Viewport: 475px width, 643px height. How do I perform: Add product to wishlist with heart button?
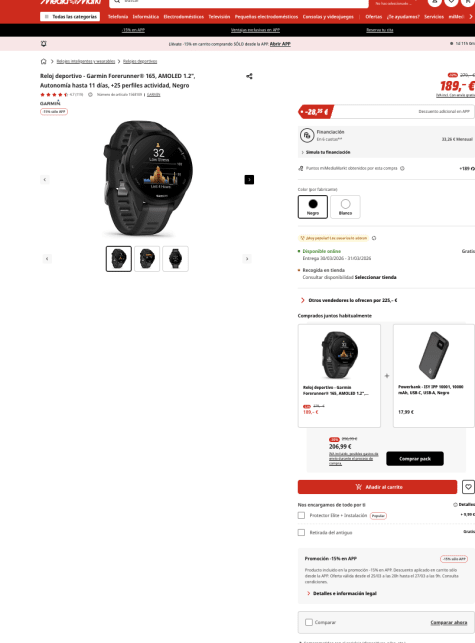click(468, 487)
